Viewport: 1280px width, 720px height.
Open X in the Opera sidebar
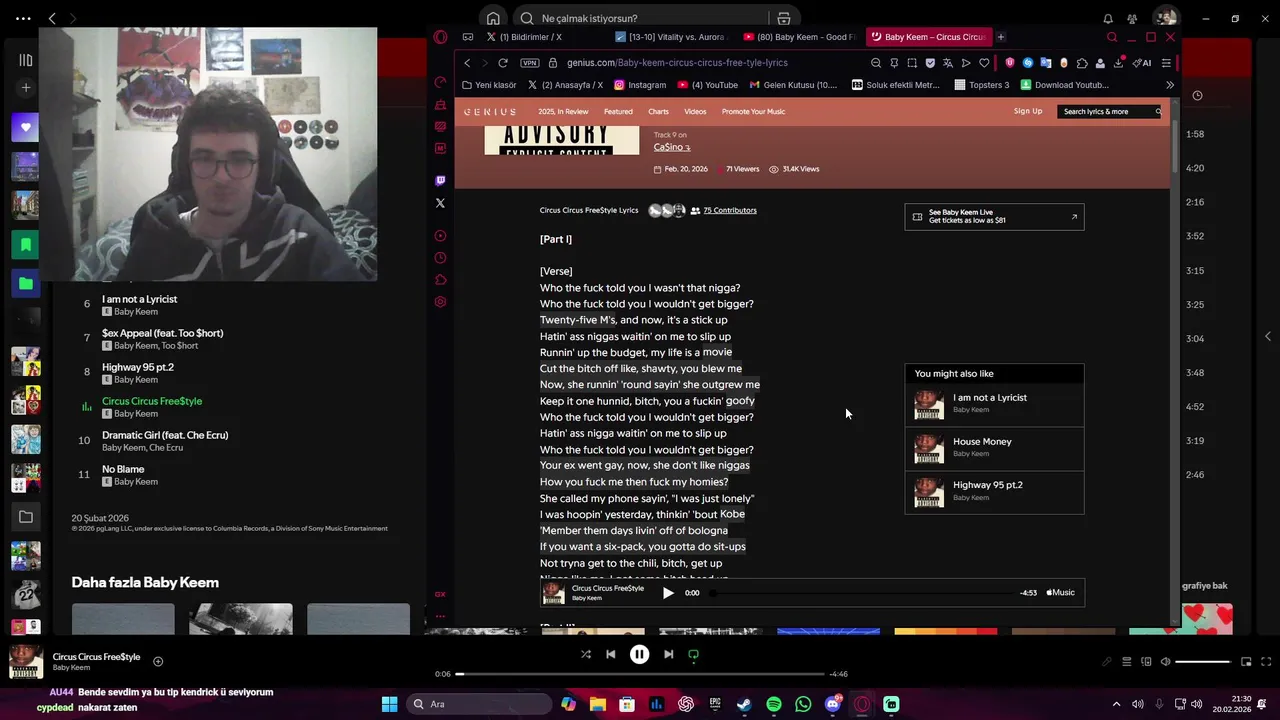[440, 203]
